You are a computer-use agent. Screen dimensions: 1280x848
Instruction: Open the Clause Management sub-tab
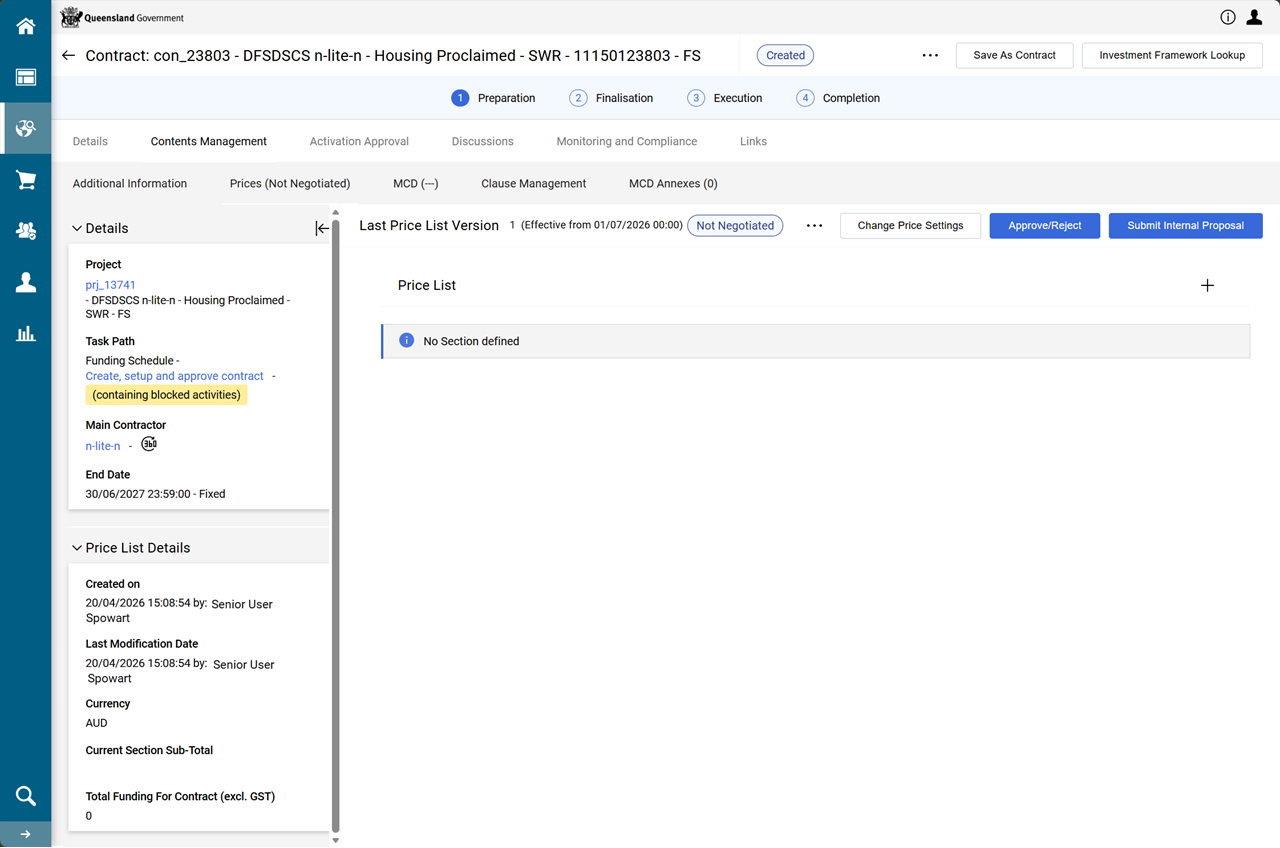click(x=533, y=184)
